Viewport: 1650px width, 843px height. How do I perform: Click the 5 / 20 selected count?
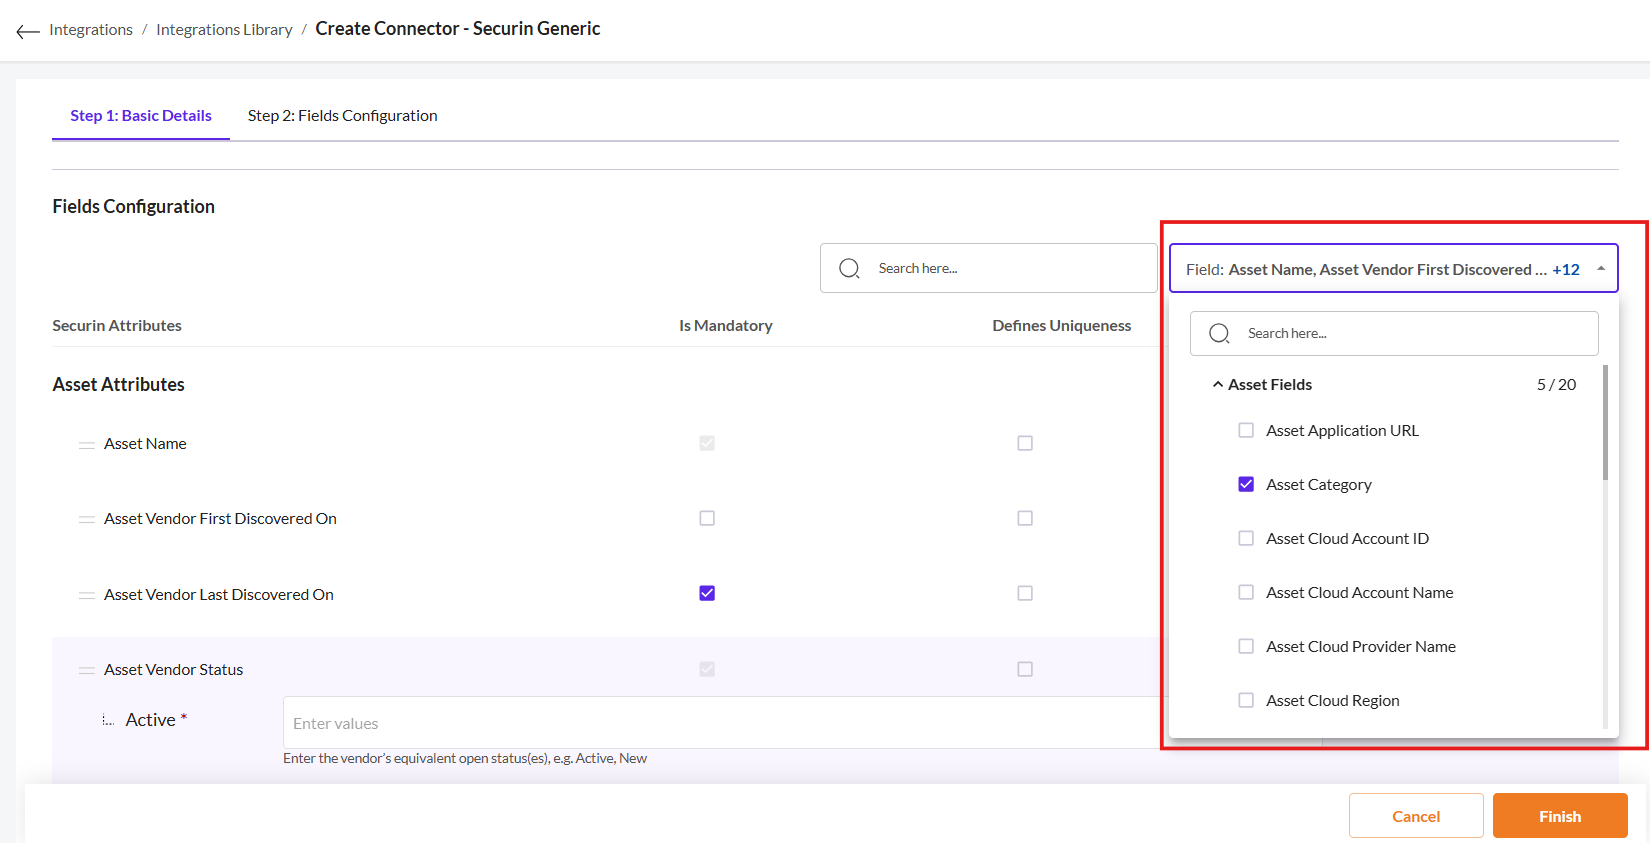coord(1556,384)
